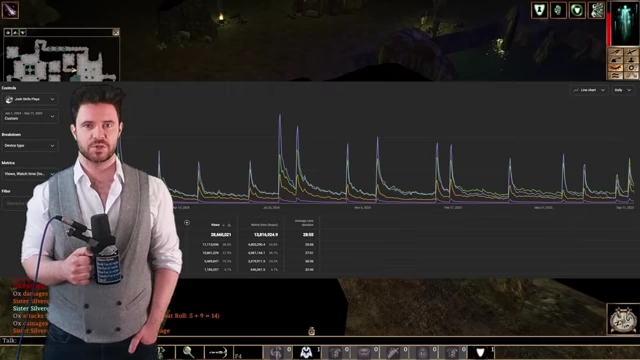Open the Line chart type dropdown
Screen dimensions: 640x360
pos(589,90)
